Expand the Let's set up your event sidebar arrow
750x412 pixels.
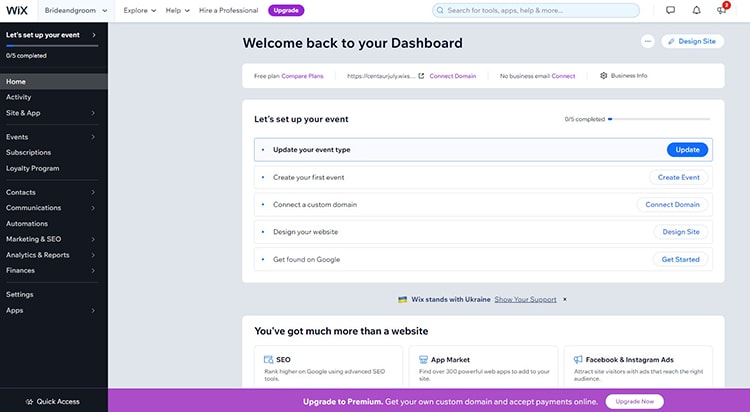click(x=94, y=35)
